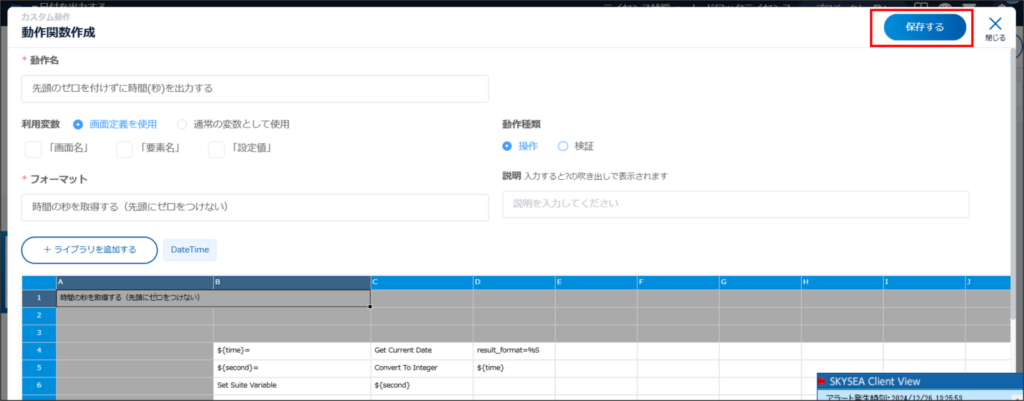Click the DateTime library tag

190,250
